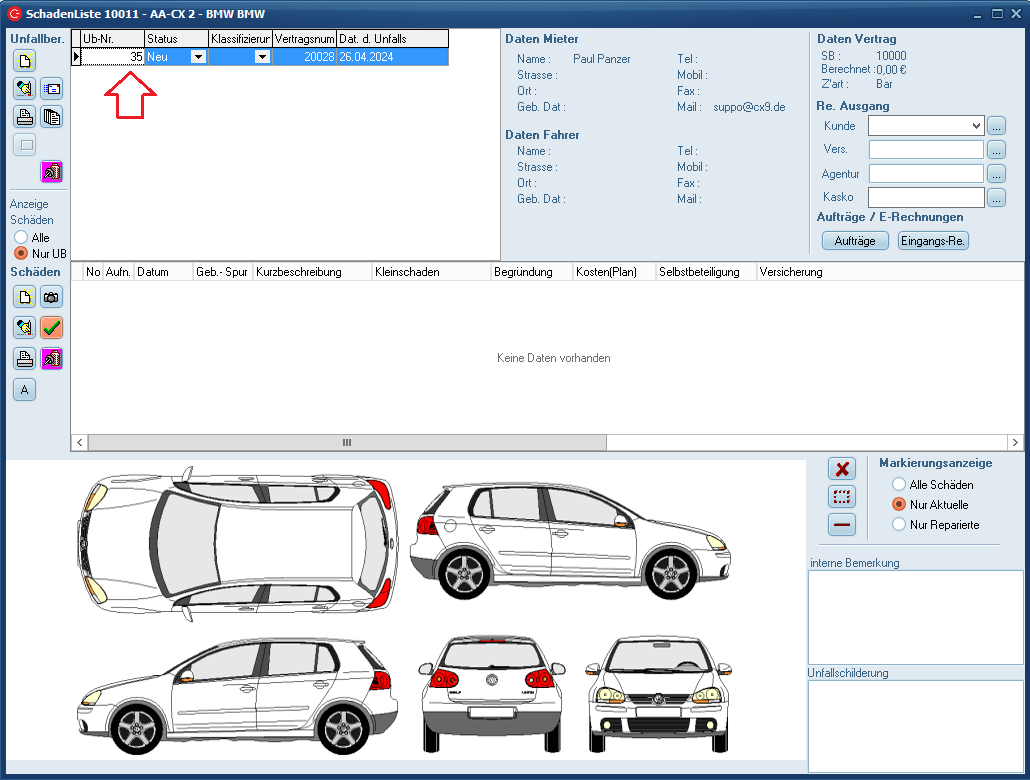Click the green checkmark icon in Schäden
1030x780 pixels.
click(51, 327)
